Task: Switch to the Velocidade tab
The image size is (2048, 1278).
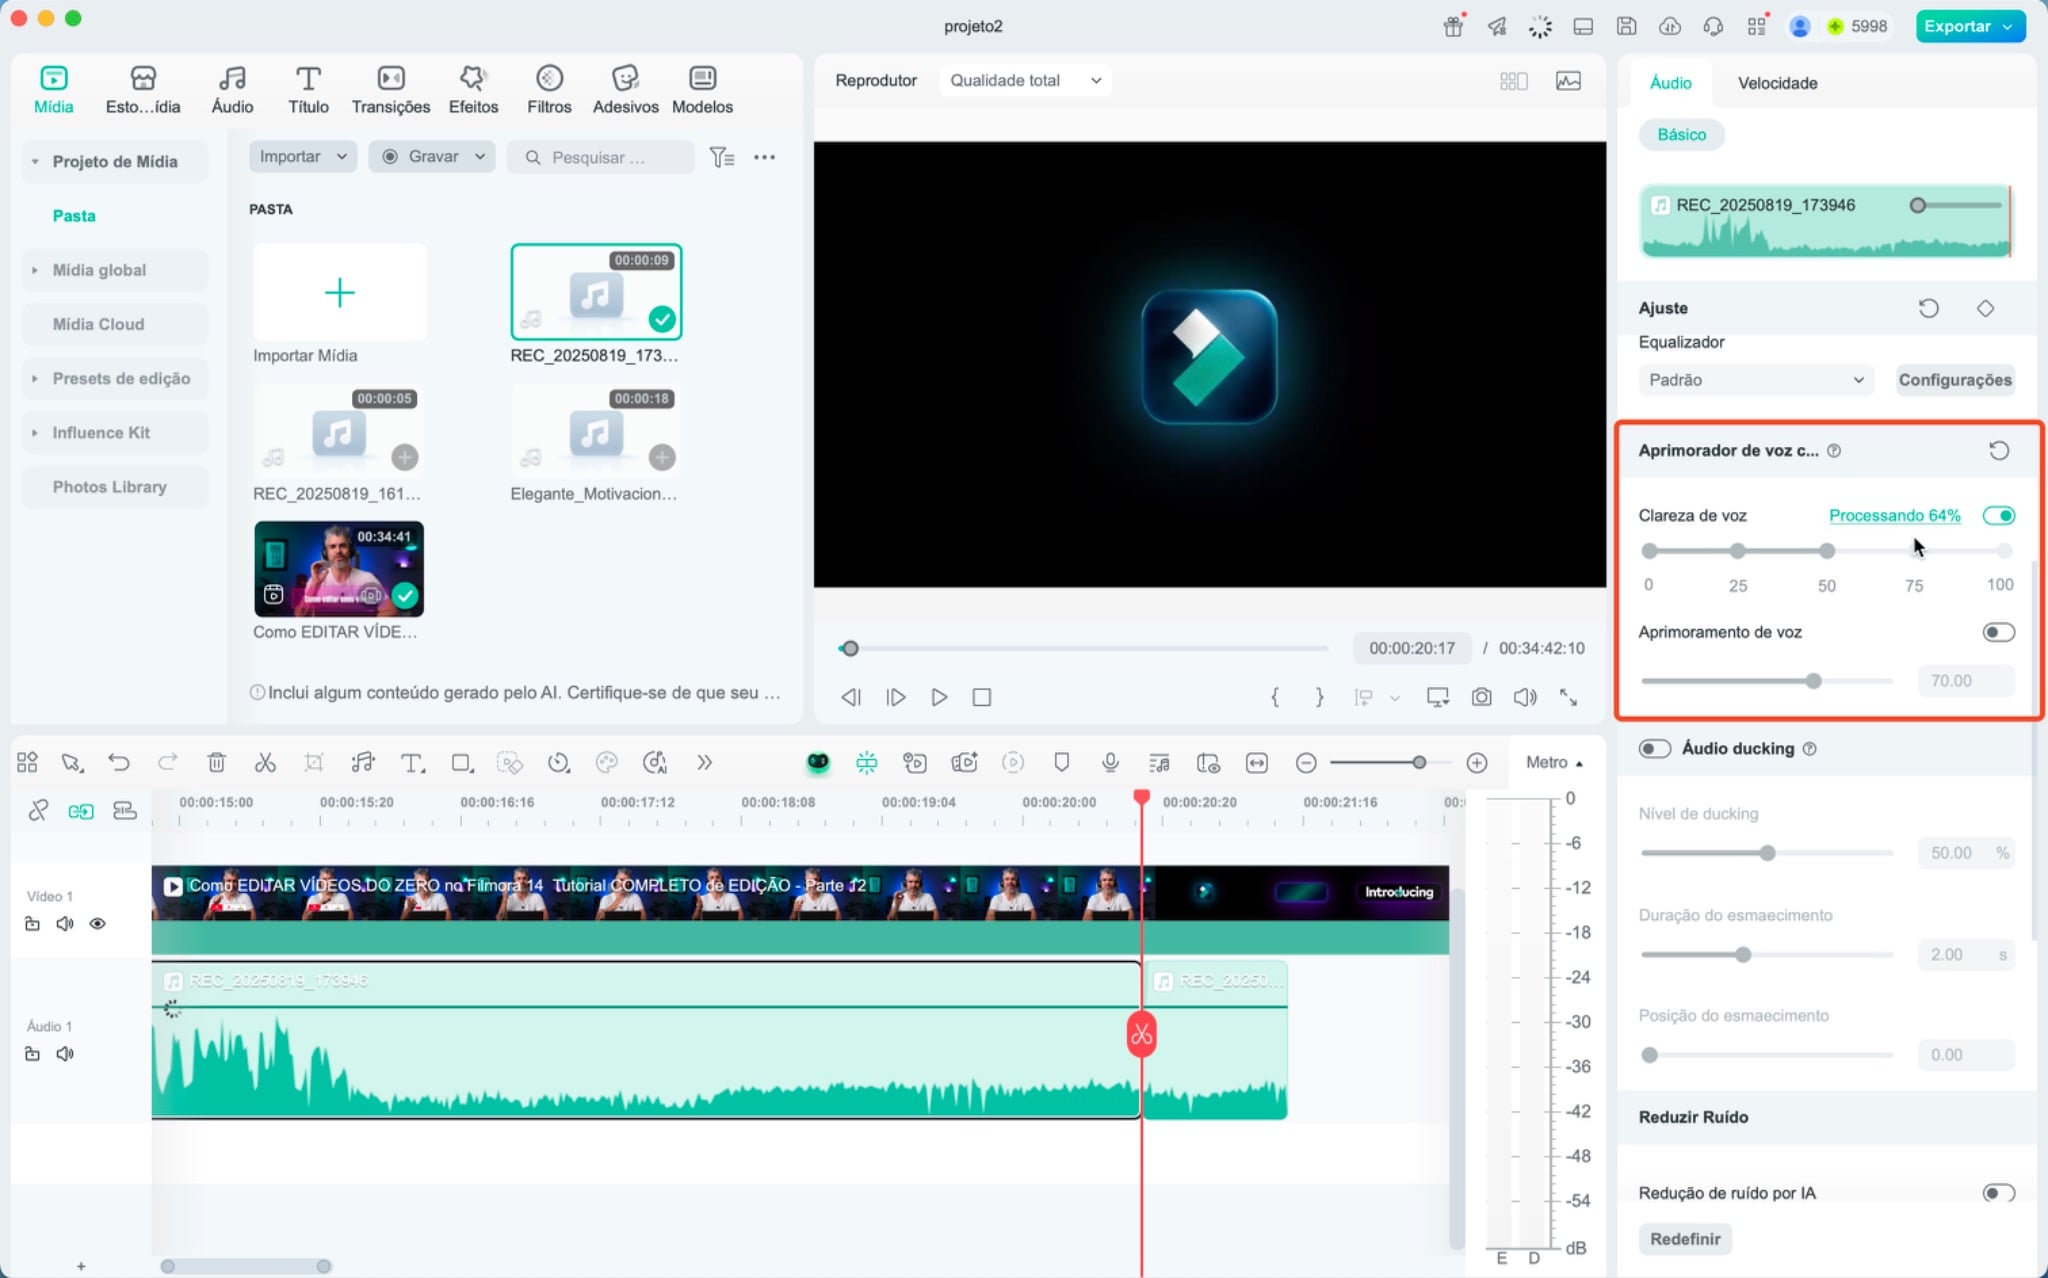Action: [x=1777, y=83]
